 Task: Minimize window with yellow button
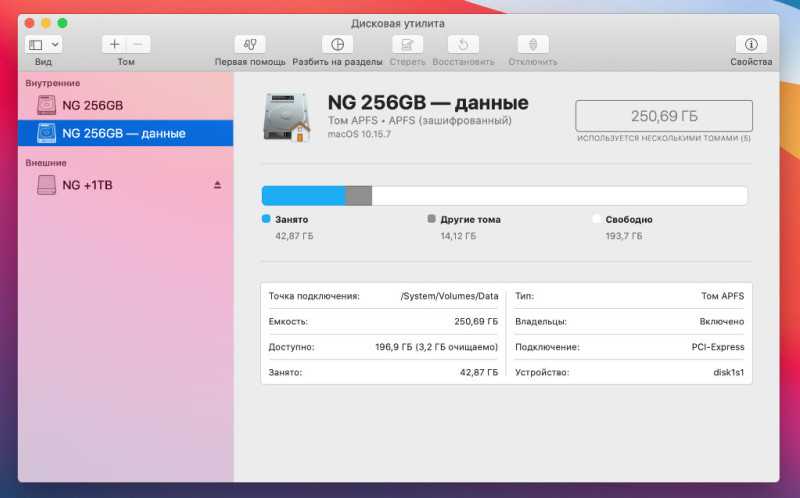click(46, 23)
